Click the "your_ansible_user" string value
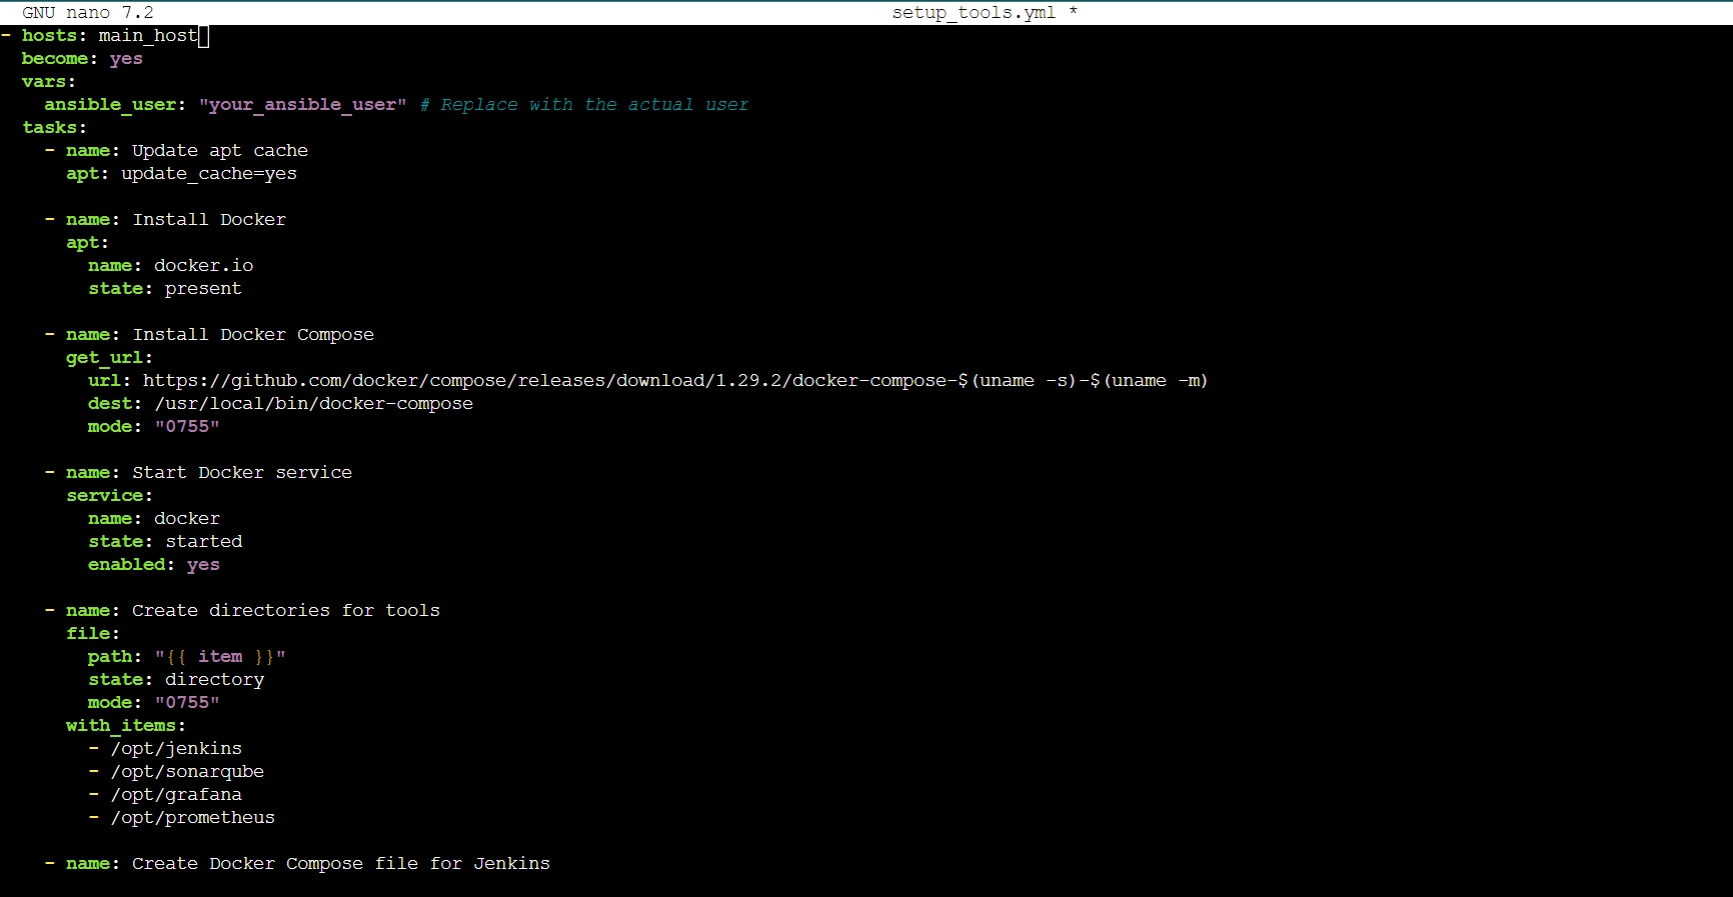The width and height of the screenshot is (1733, 897). pyautogui.click(x=303, y=105)
